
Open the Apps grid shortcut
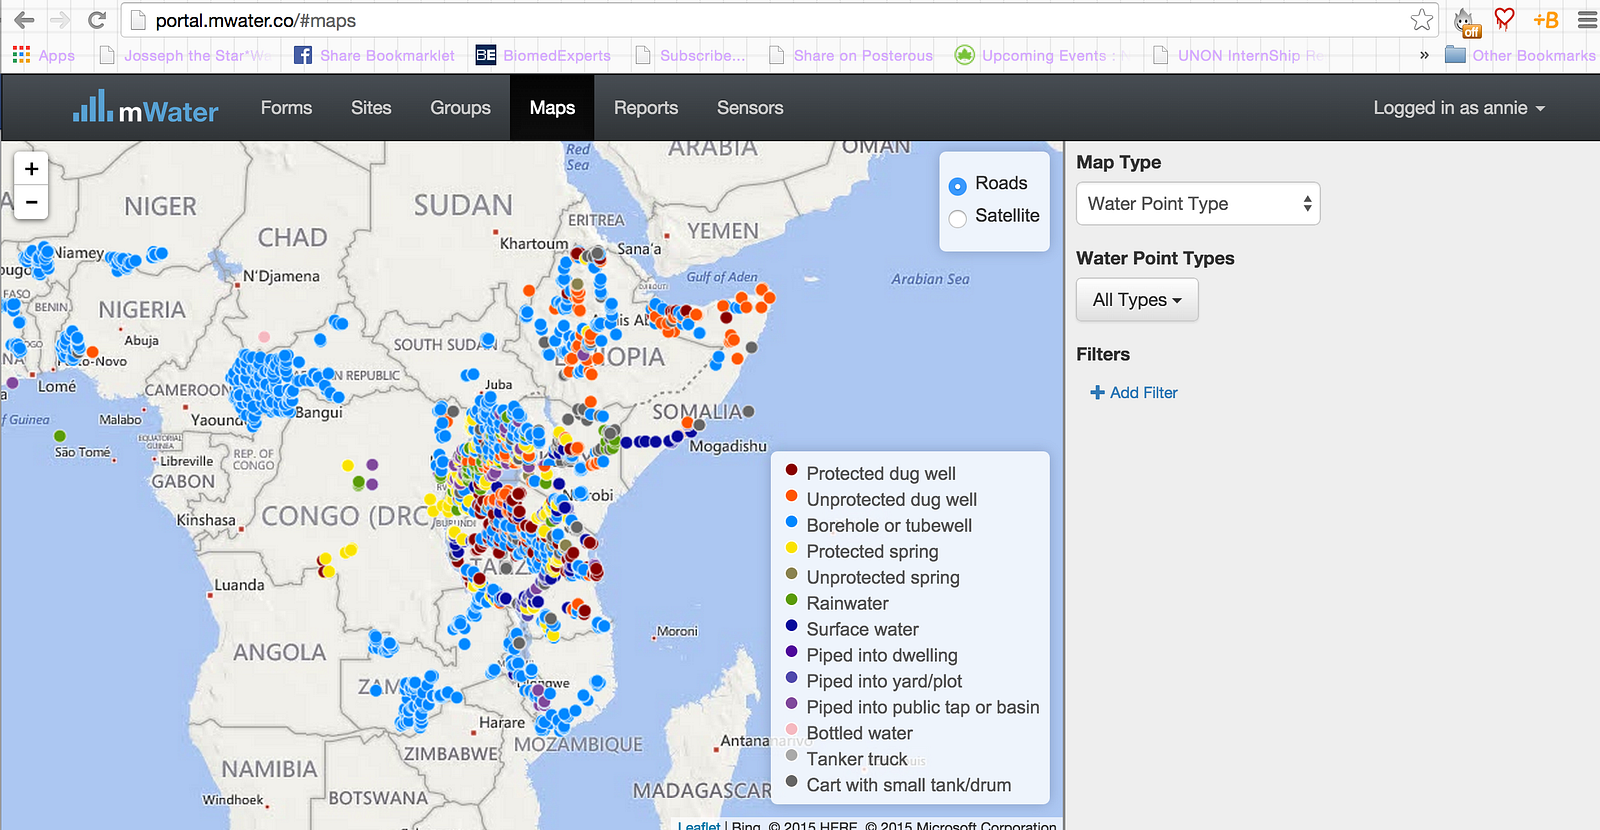click(21, 55)
